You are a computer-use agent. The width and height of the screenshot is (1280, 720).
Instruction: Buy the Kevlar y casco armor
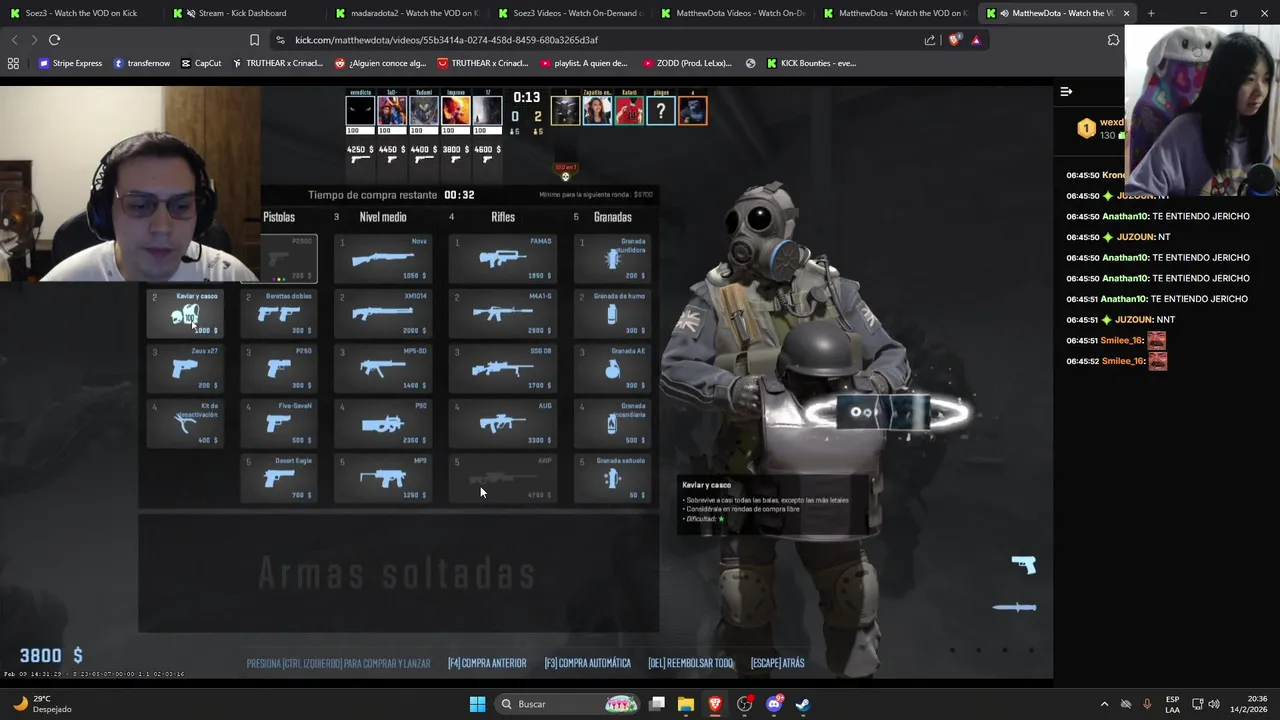185,313
